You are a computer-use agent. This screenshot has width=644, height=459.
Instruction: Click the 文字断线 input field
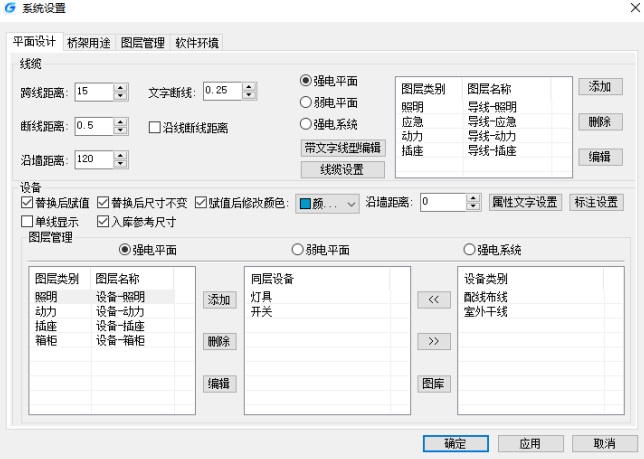tap(222, 91)
